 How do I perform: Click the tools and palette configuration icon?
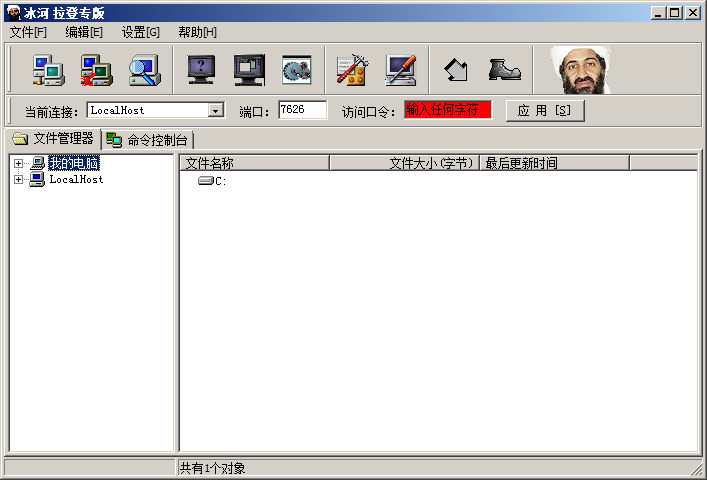click(x=350, y=70)
